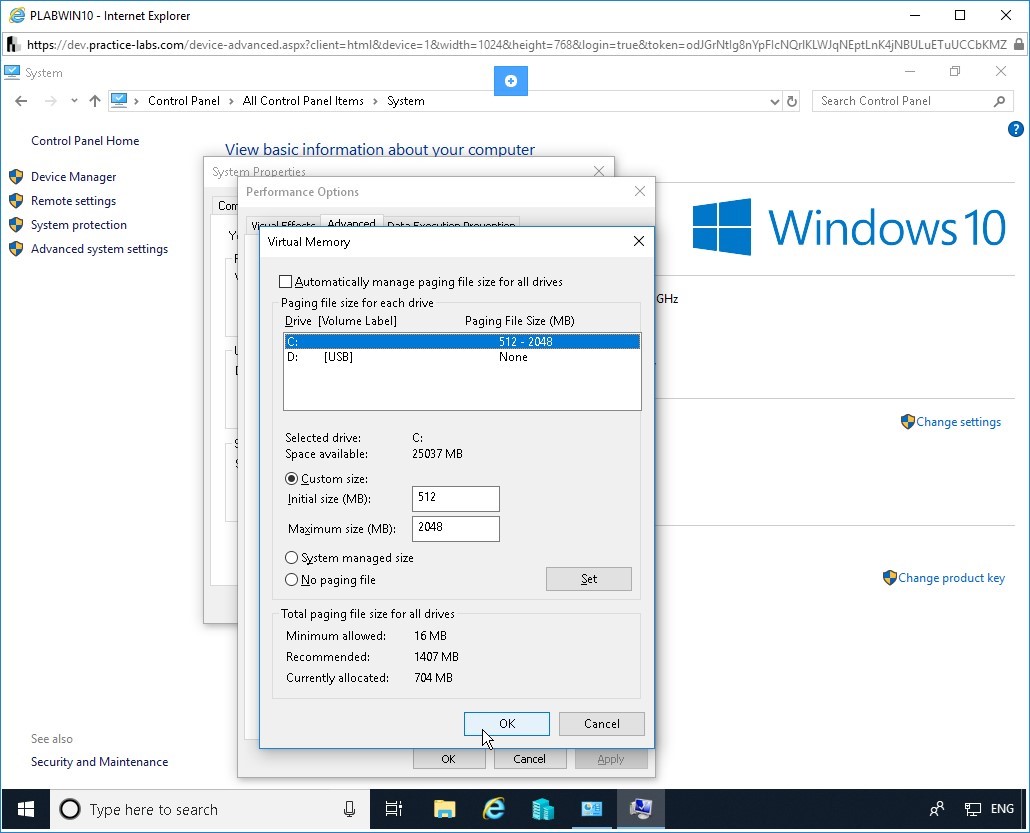Click OK in the Virtual Memory dialog
Image resolution: width=1030 pixels, height=833 pixels.
tap(506, 723)
